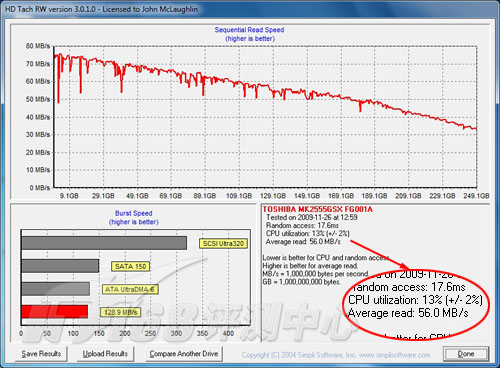Click the Burst Speed chart title

(134, 213)
